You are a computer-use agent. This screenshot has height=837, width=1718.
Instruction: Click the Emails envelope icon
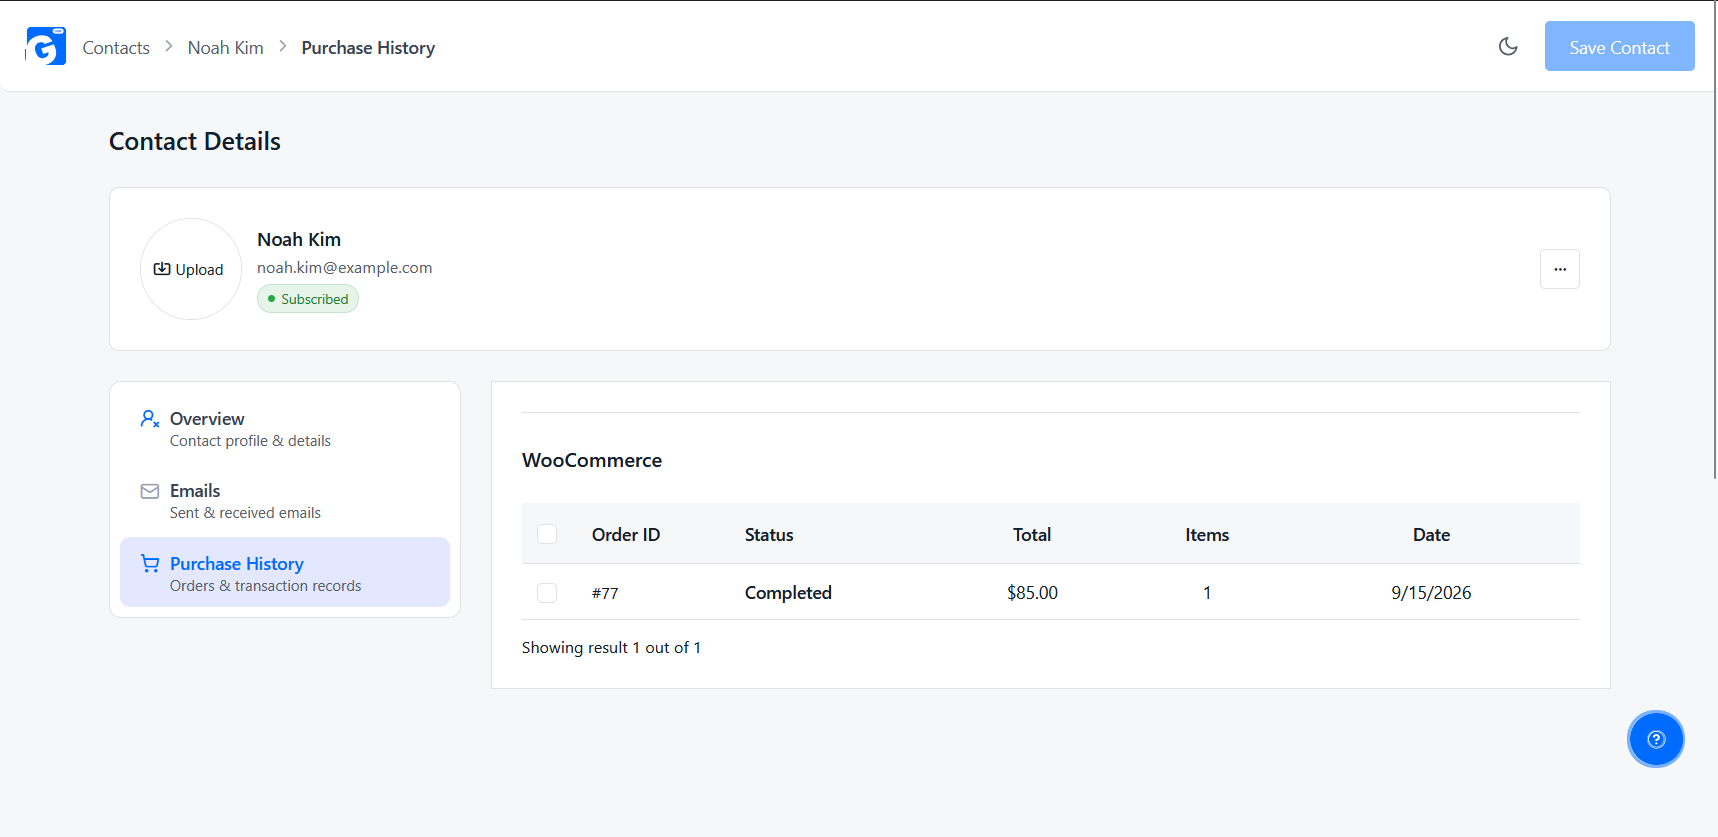[x=150, y=491]
